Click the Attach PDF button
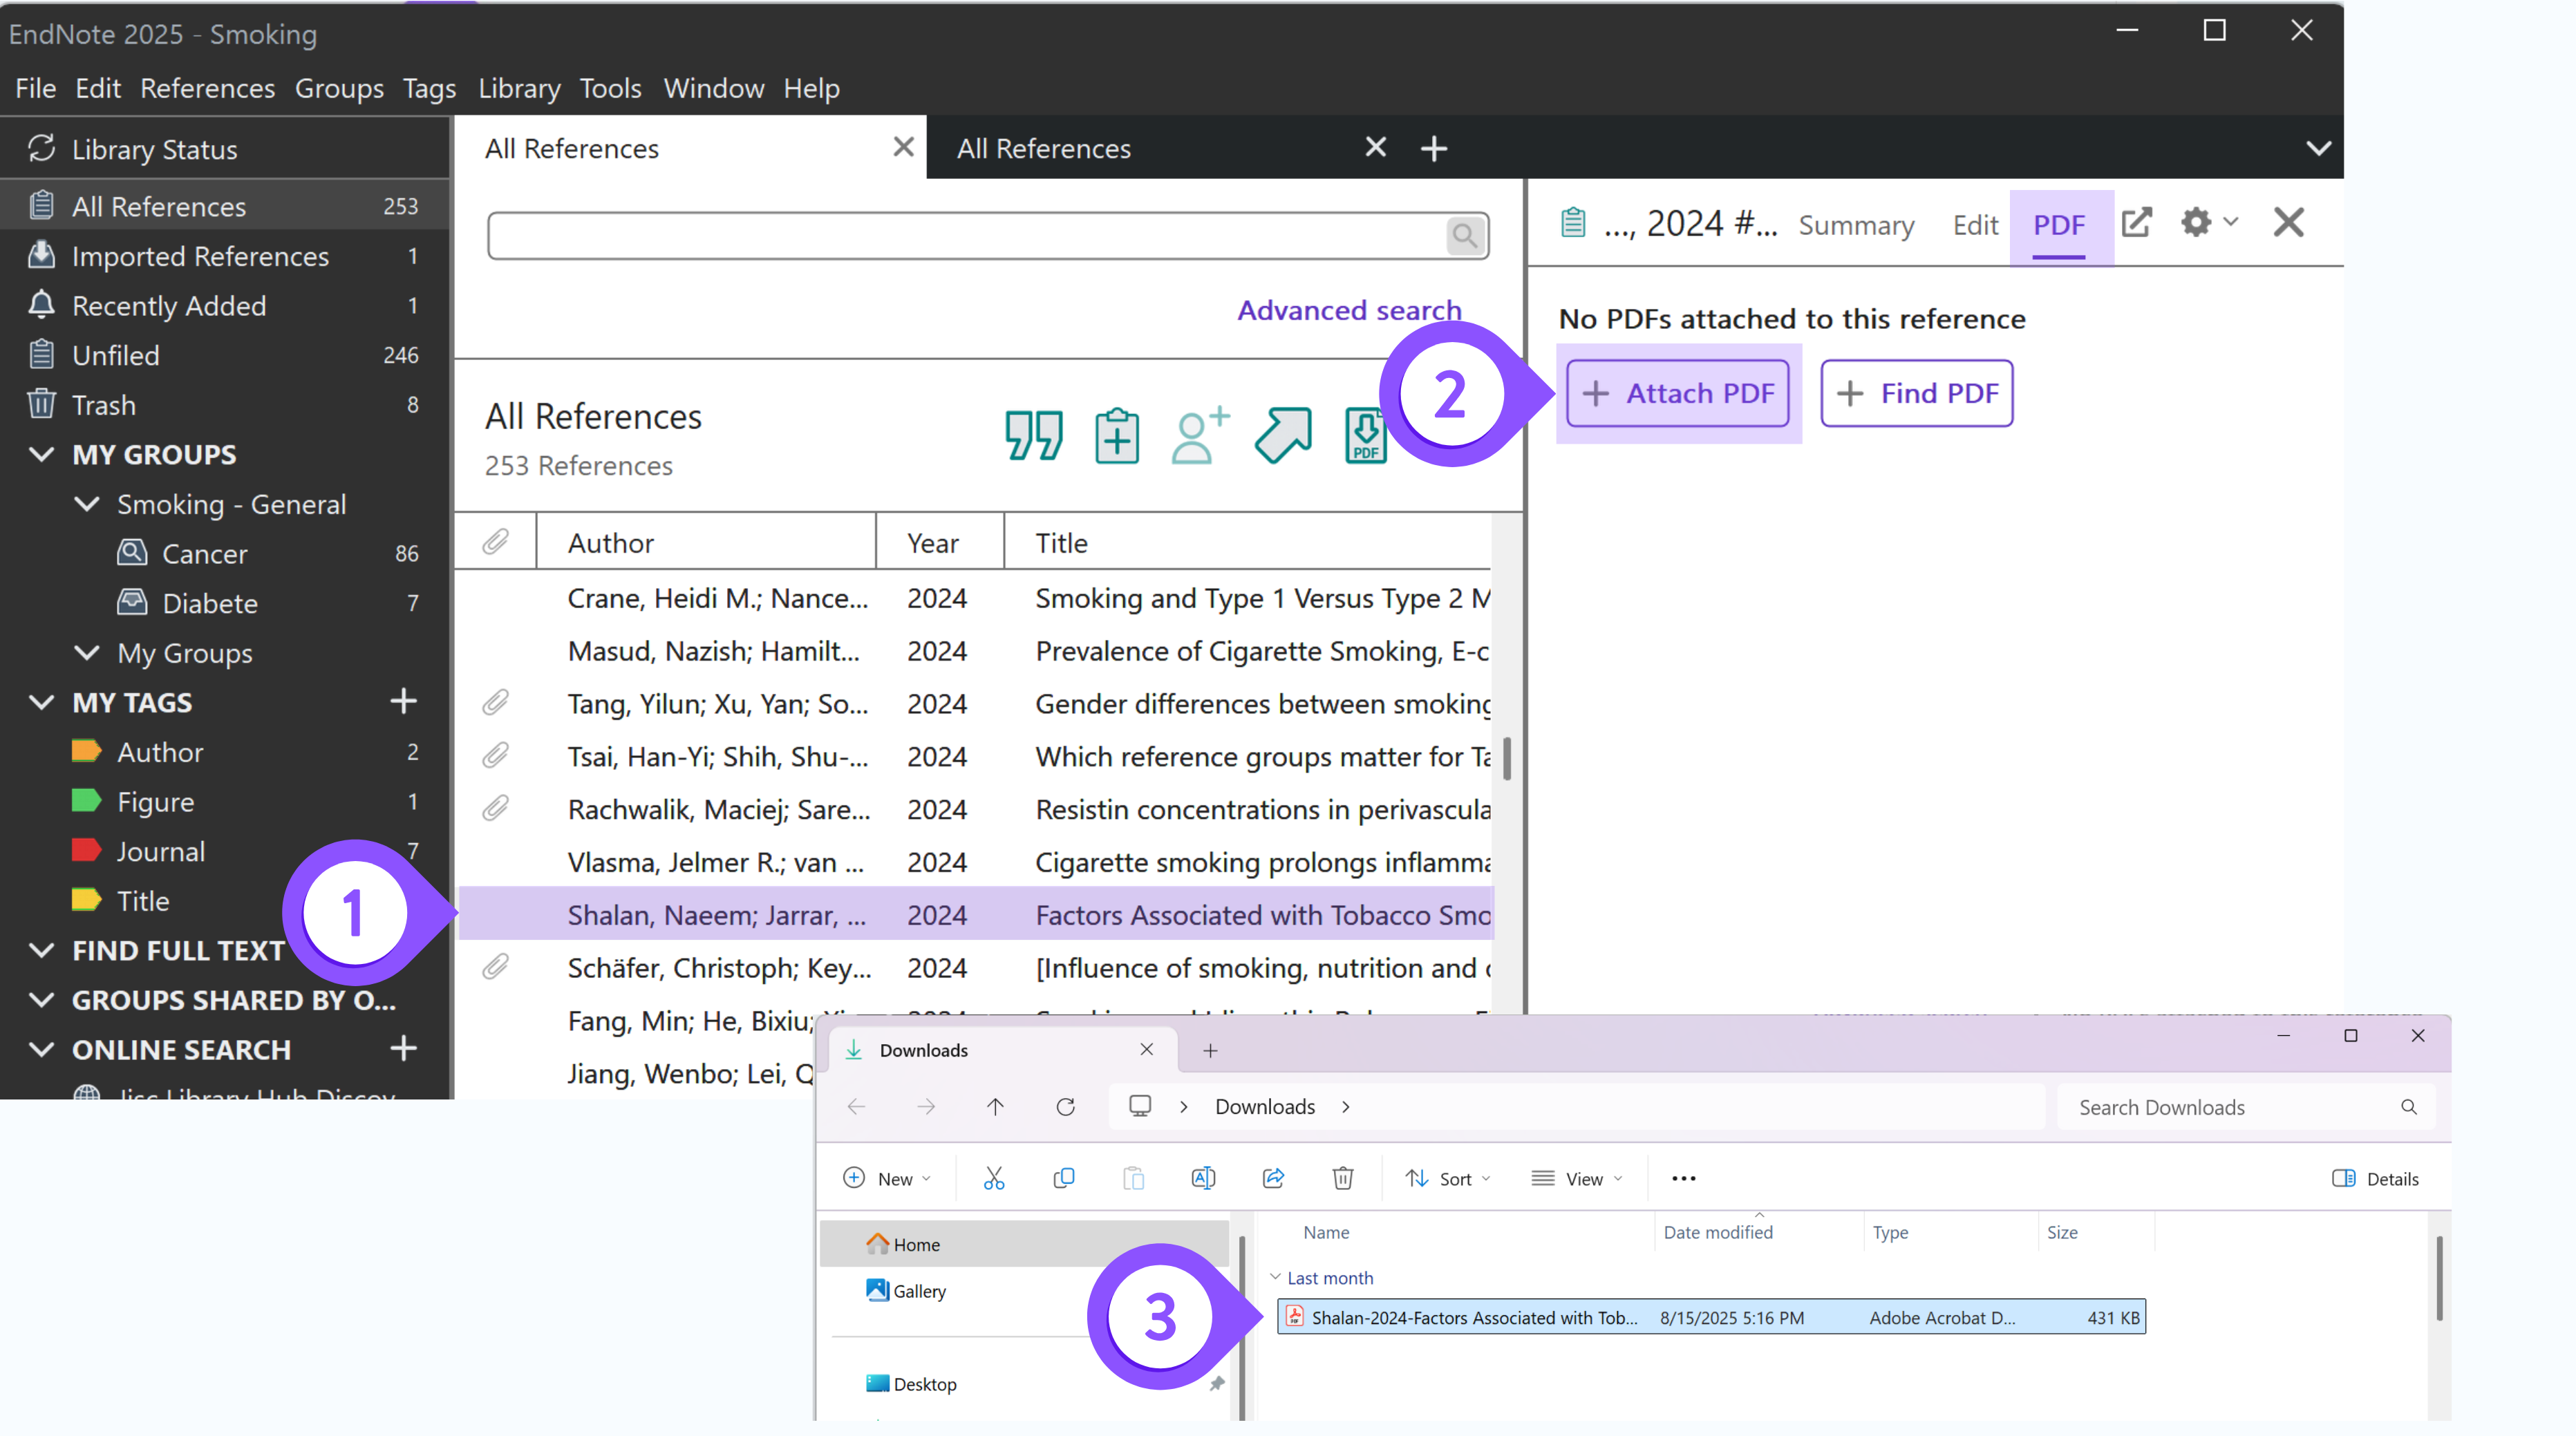Viewport: 2576px width, 1436px height. pyautogui.click(x=1678, y=393)
